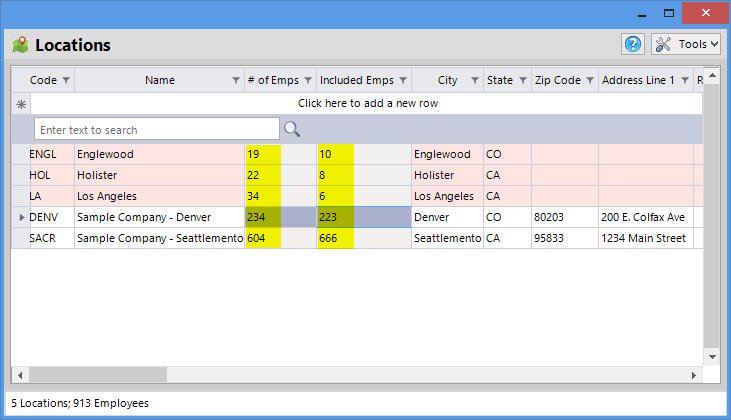The width and height of the screenshot is (731, 420).
Task: Select the 1234 Main Street cell
Action: 646,238
